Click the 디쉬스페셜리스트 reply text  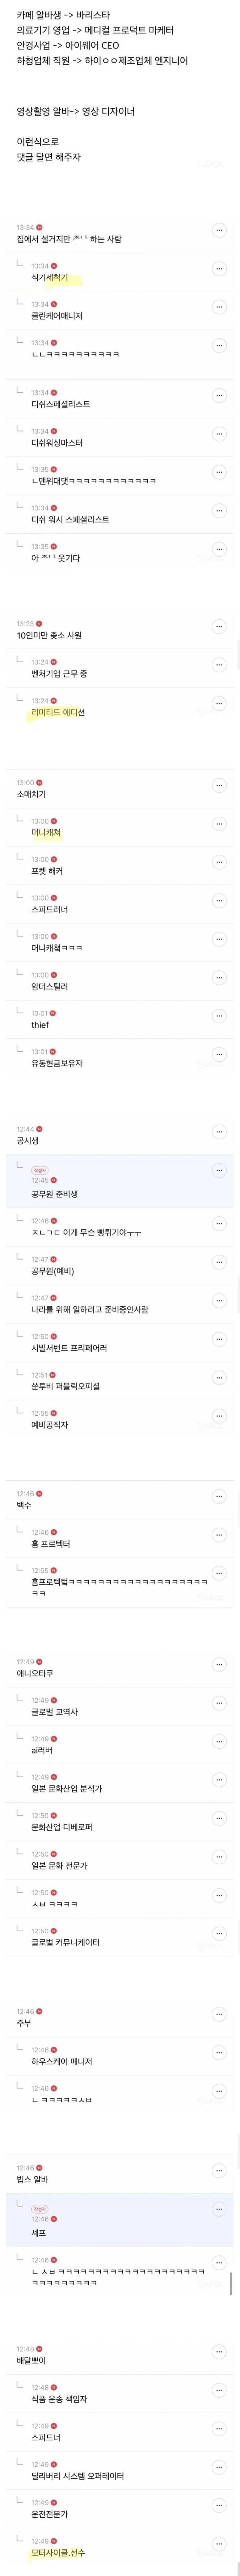coord(60,404)
